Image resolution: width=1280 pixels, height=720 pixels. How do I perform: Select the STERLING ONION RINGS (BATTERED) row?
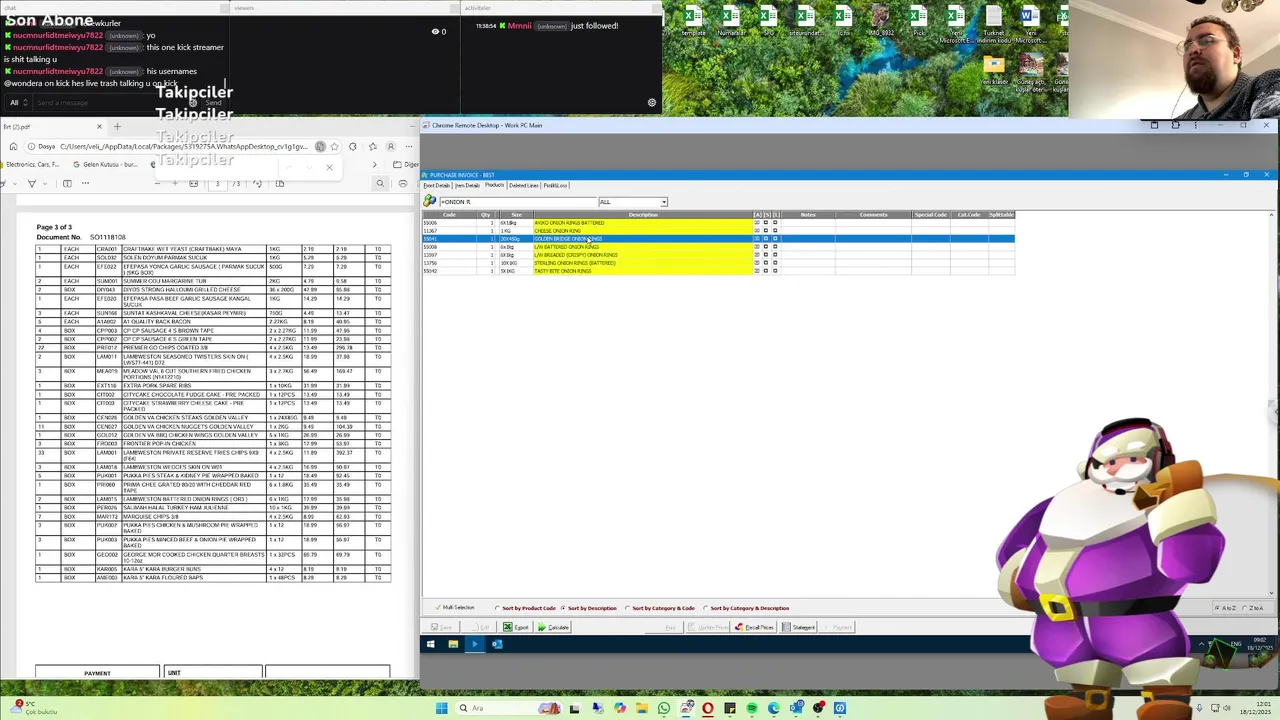click(718, 263)
